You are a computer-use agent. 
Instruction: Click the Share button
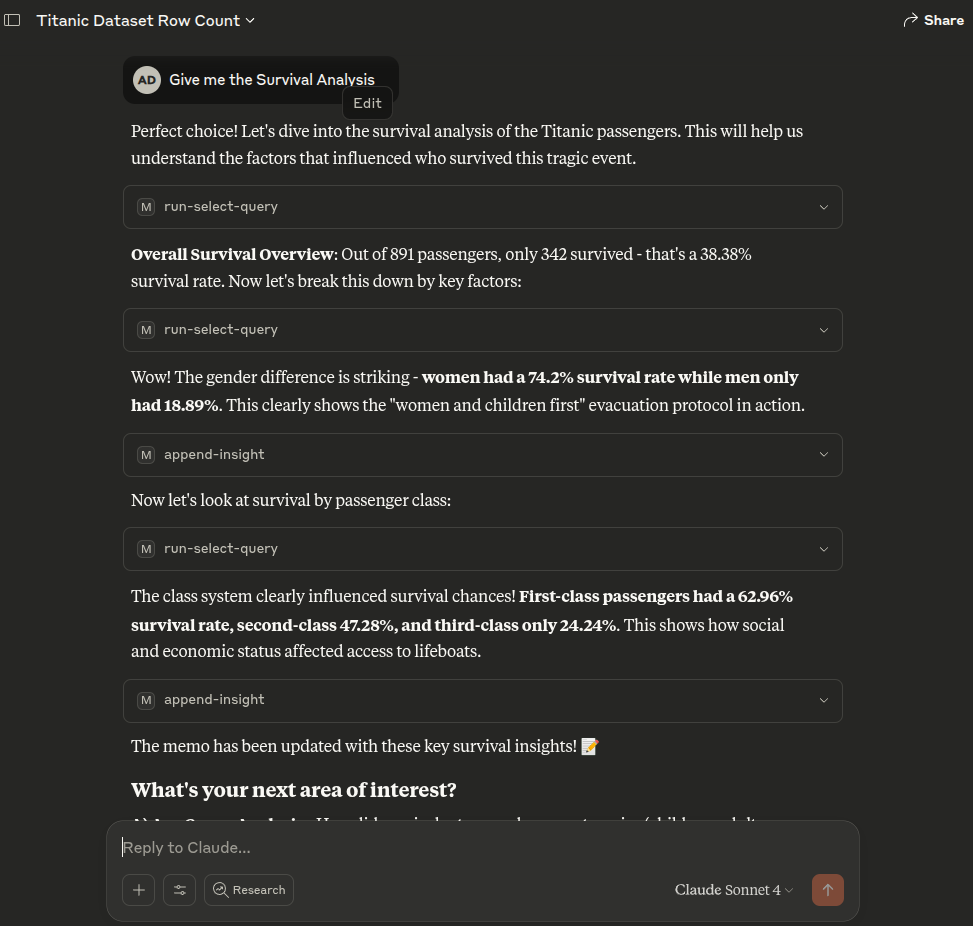click(933, 20)
